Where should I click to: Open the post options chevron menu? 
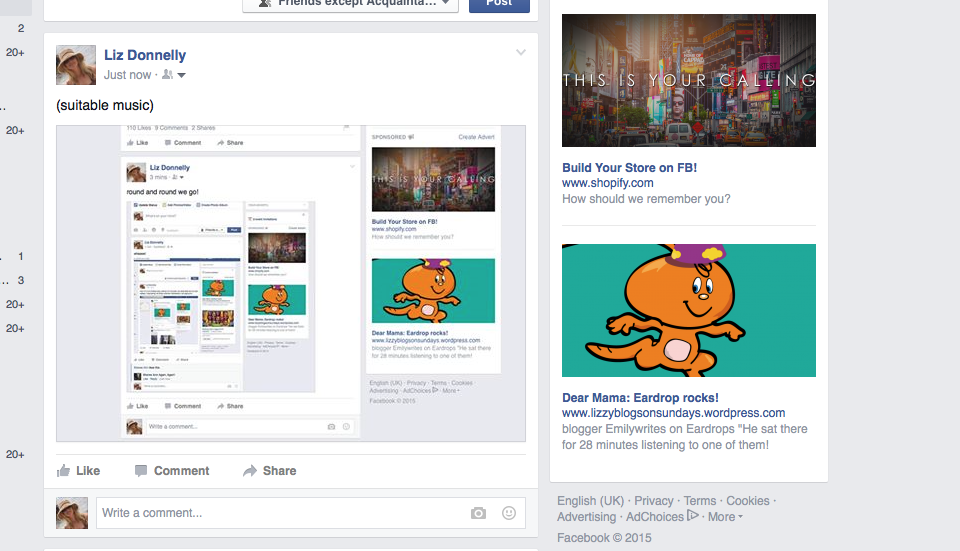(x=520, y=53)
